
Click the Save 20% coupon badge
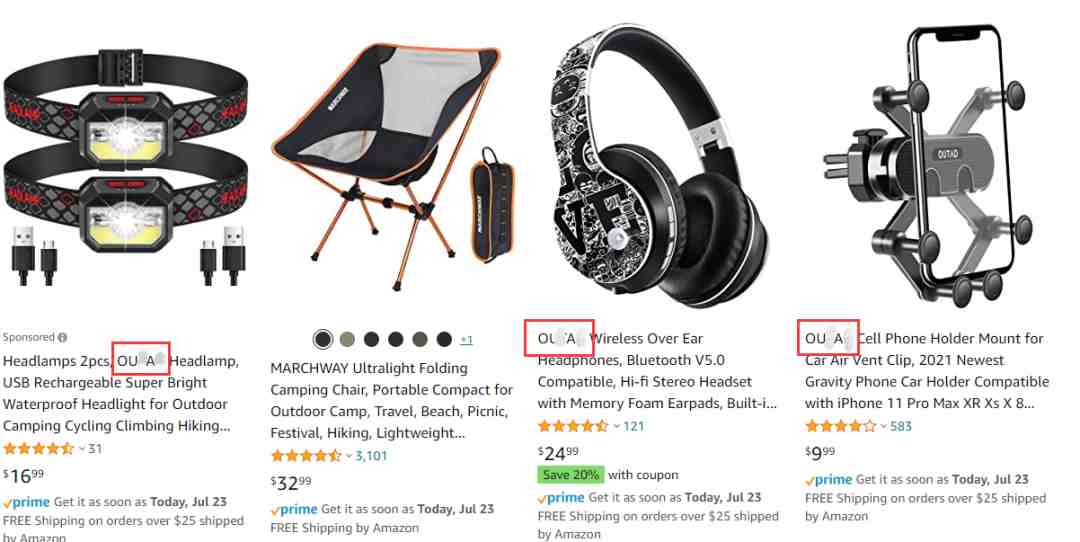point(570,475)
